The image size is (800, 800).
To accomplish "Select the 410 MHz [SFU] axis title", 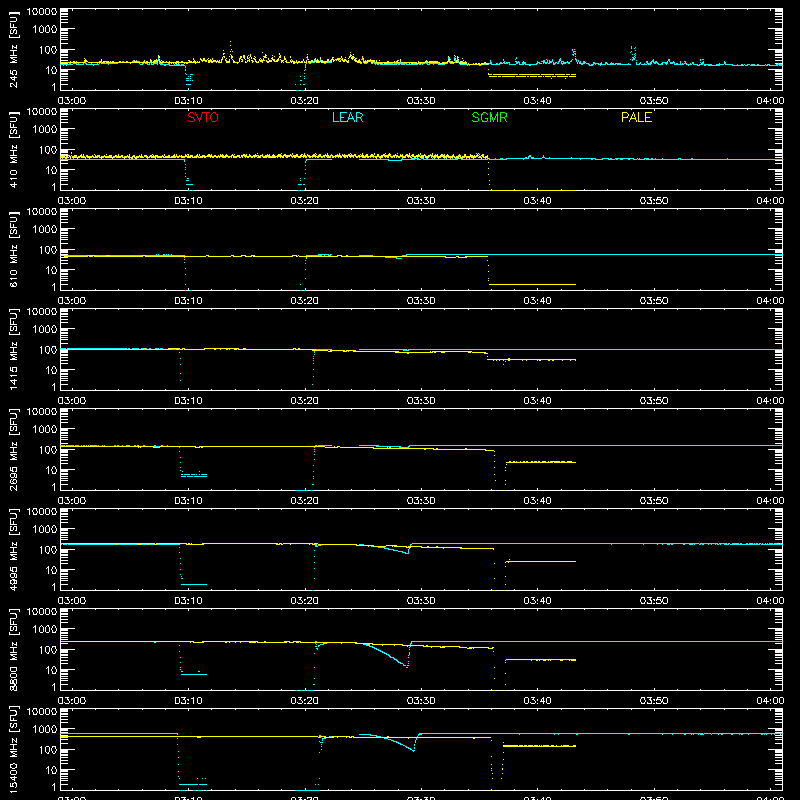I will [x=13, y=149].
